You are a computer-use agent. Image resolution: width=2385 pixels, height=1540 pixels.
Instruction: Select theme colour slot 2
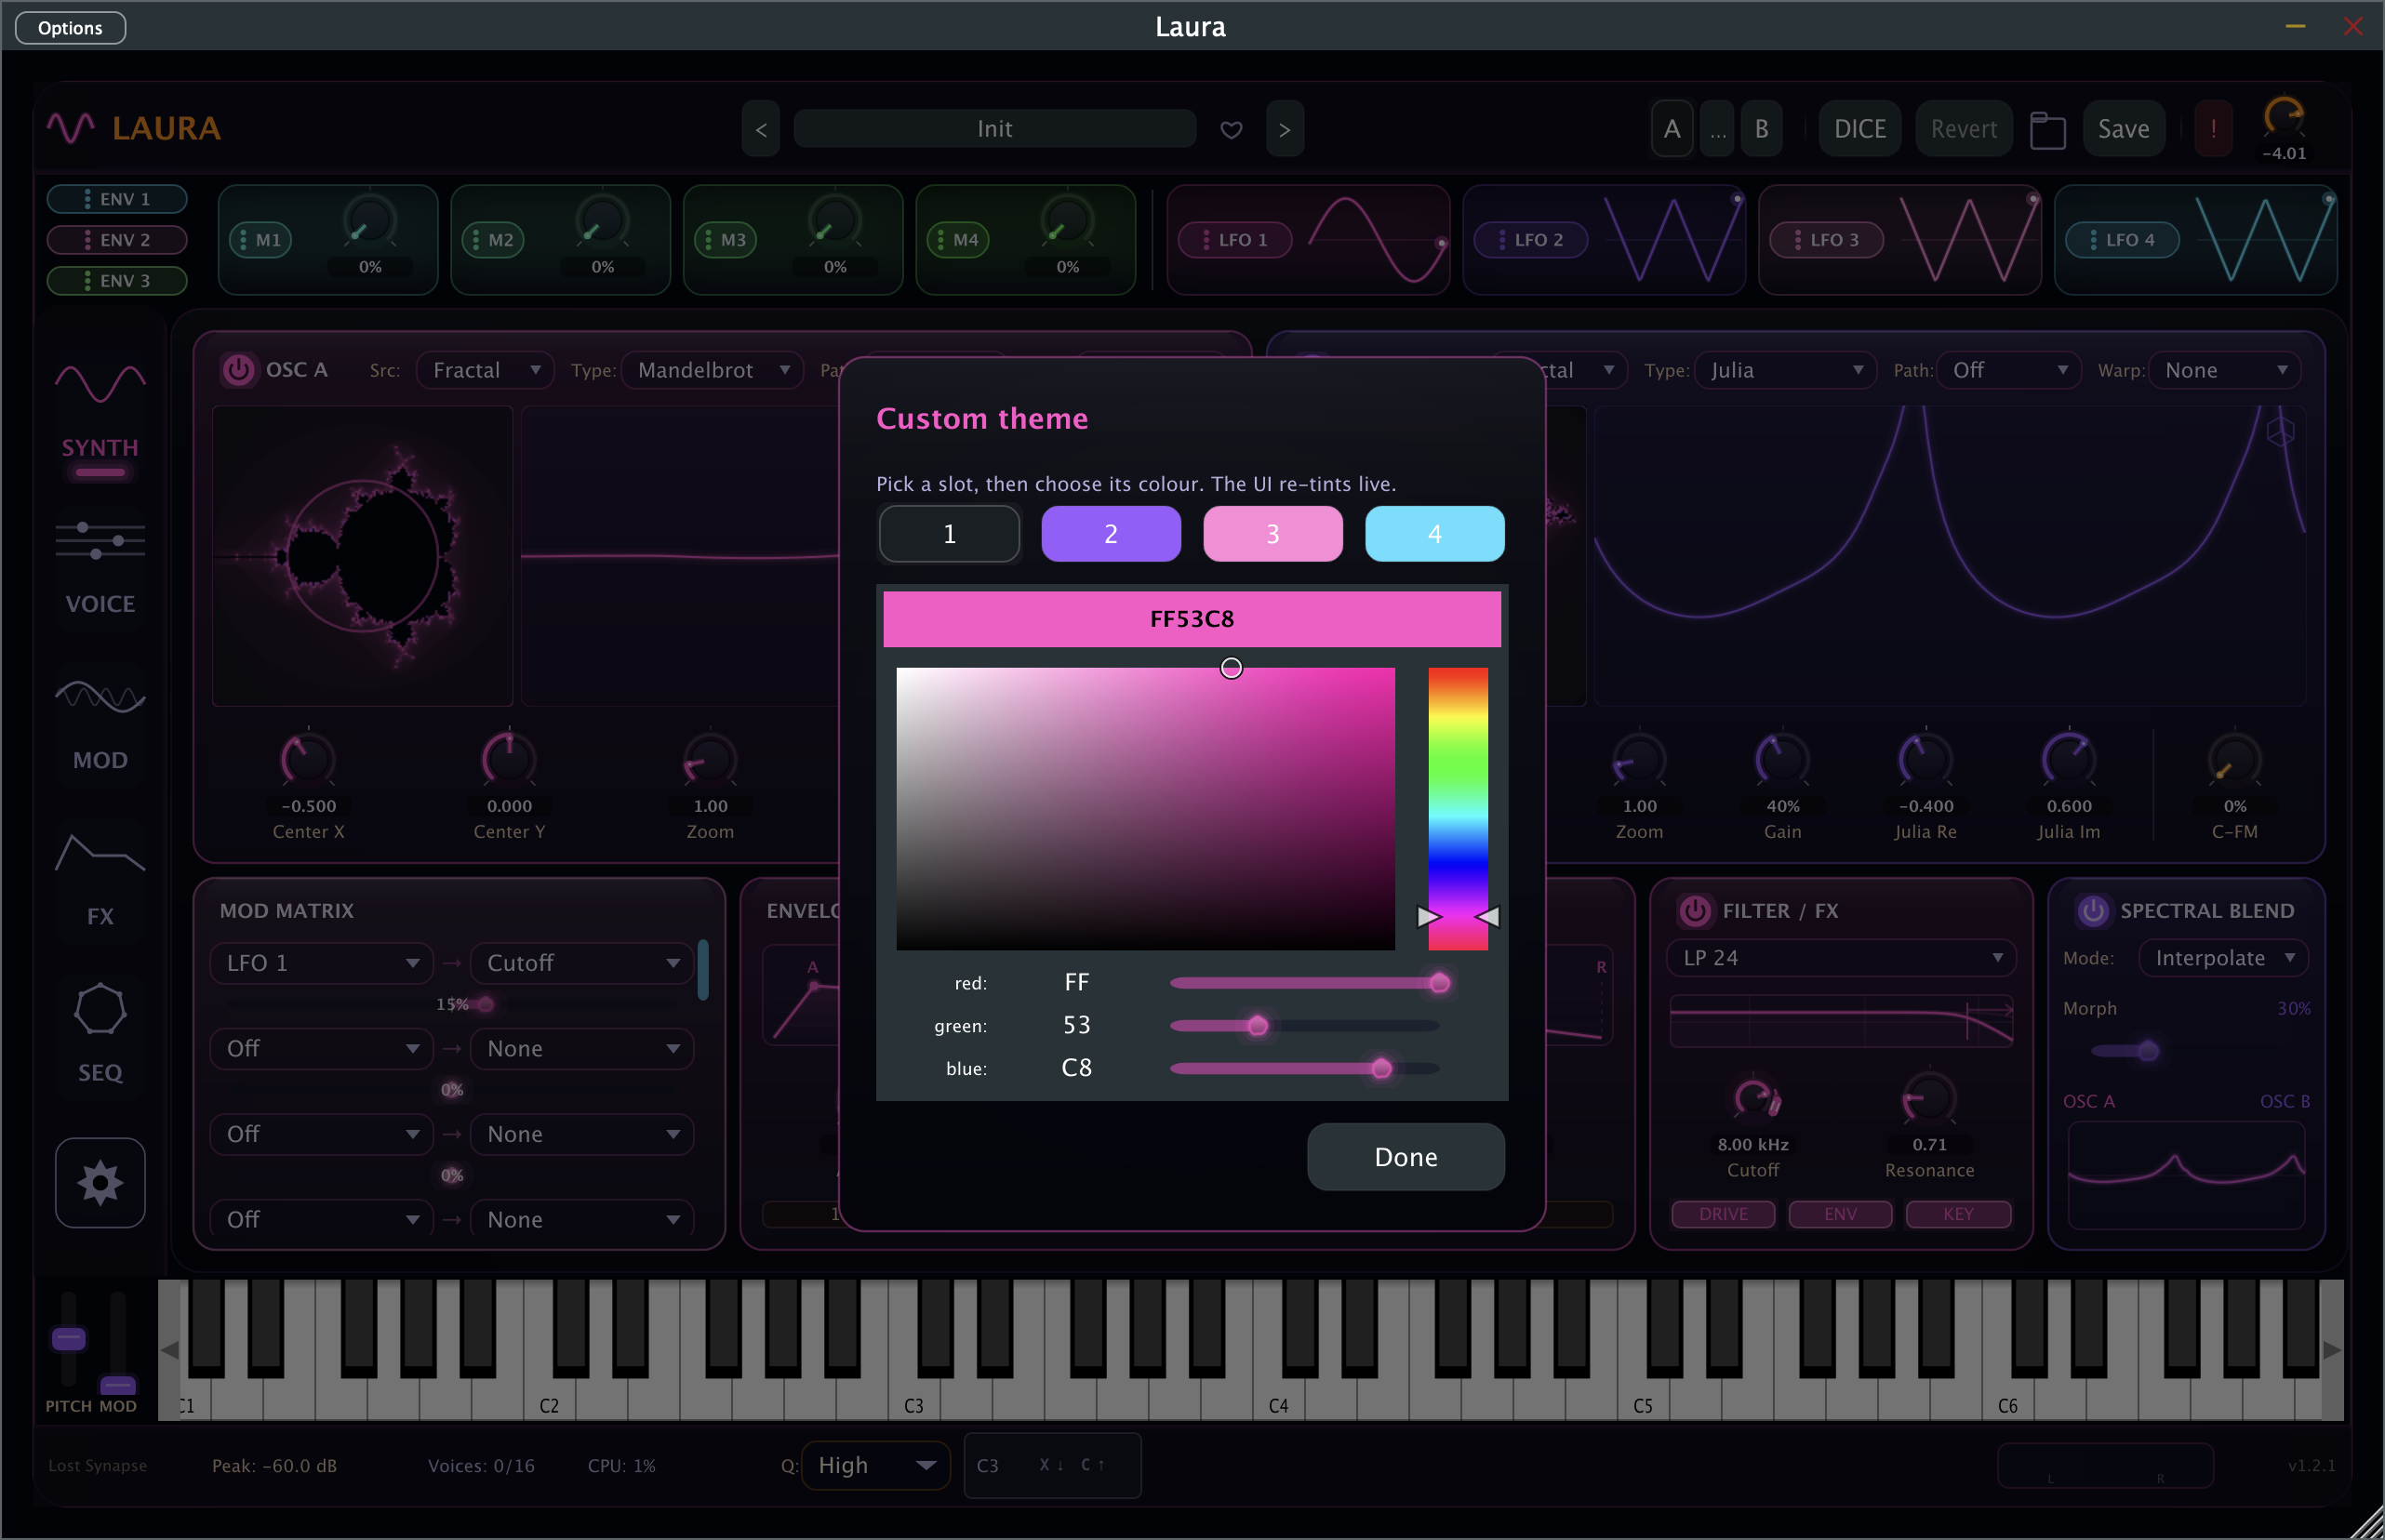coord(1111,534)
